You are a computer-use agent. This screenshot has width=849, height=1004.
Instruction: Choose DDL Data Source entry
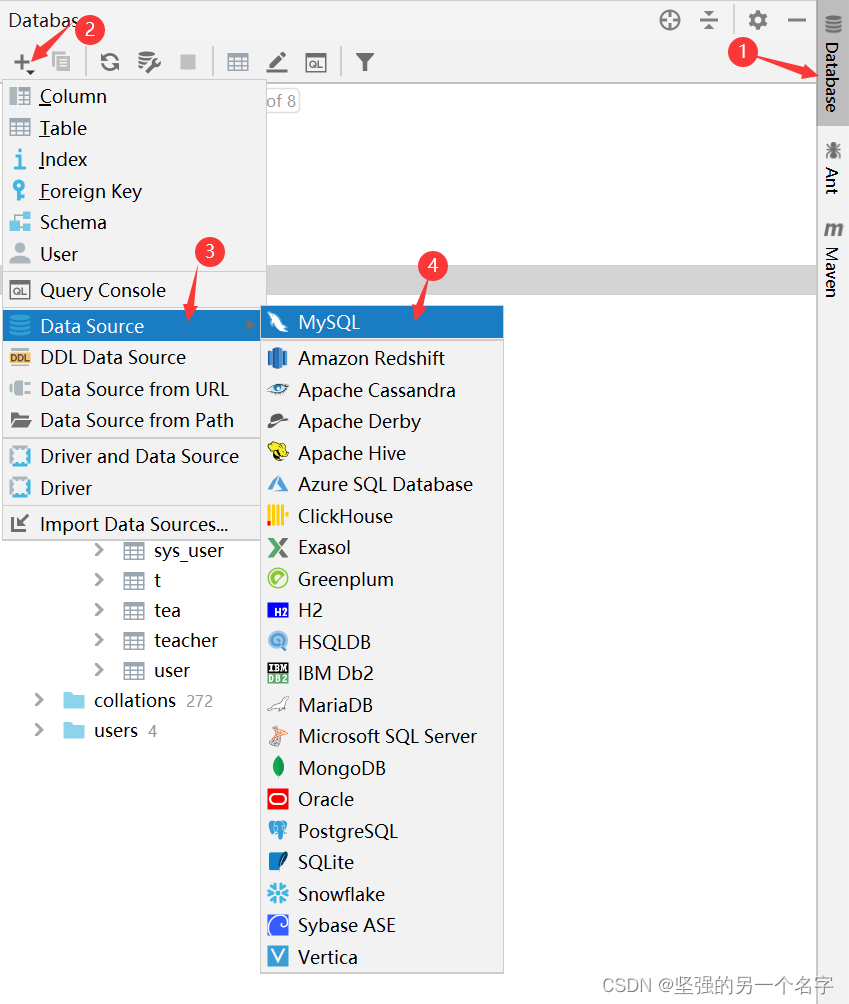(x=132, y=357)
